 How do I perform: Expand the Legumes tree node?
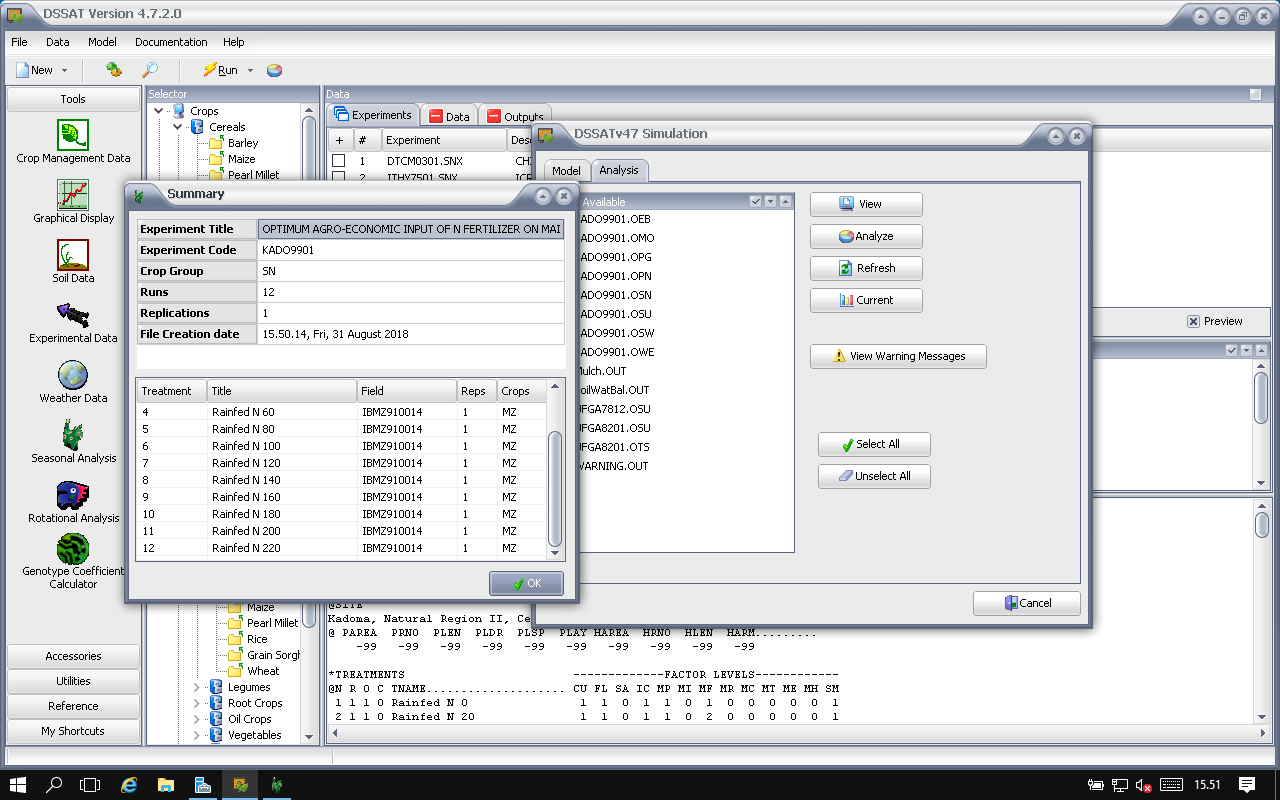(x=197, y=687)
